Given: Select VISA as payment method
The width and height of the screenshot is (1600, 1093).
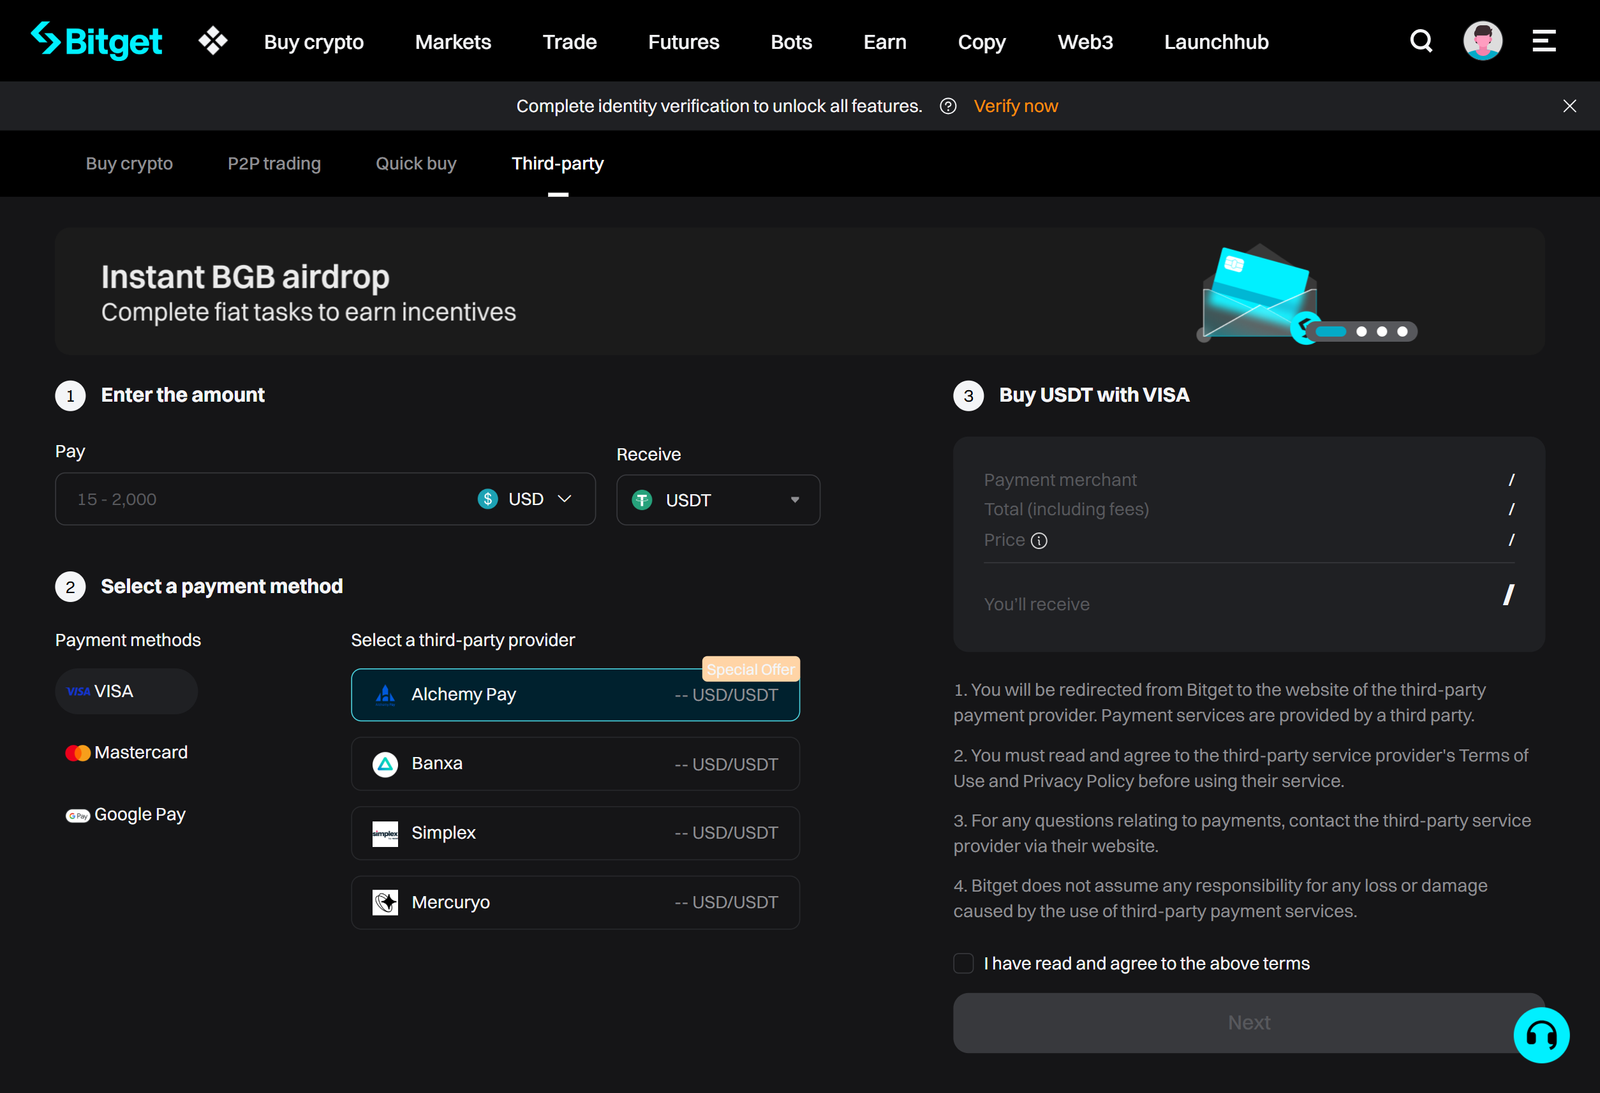Looking at the screenshot, I should [126, 691].
